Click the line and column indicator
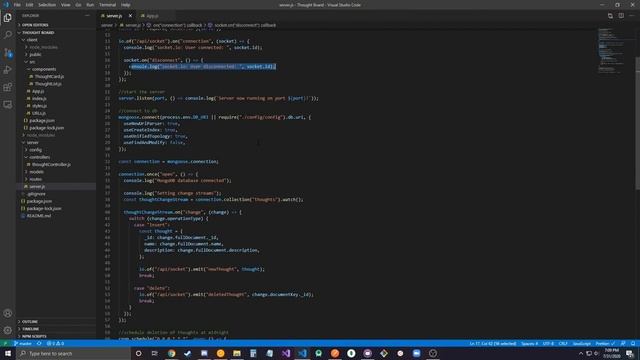The height and width of the screenshot is (360, 640). 493,344
